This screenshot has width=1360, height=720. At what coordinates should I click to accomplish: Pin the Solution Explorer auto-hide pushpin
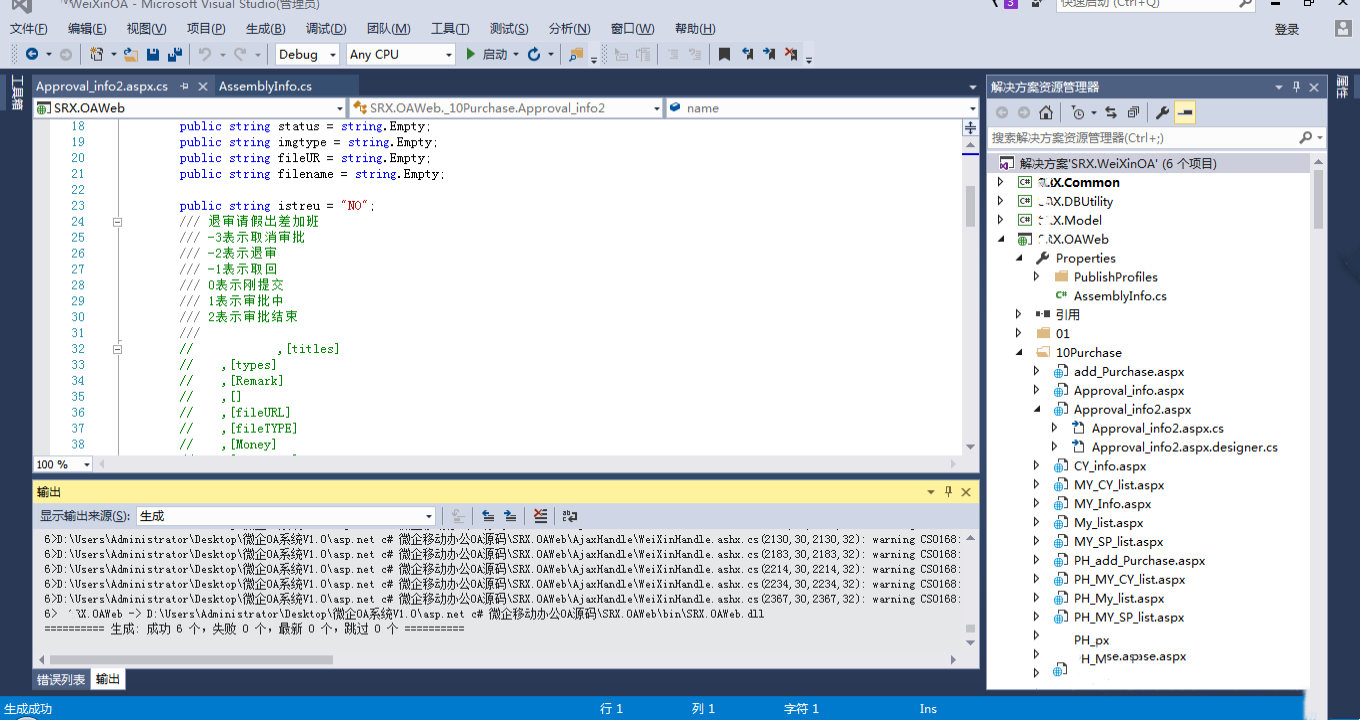[1296, 87]
